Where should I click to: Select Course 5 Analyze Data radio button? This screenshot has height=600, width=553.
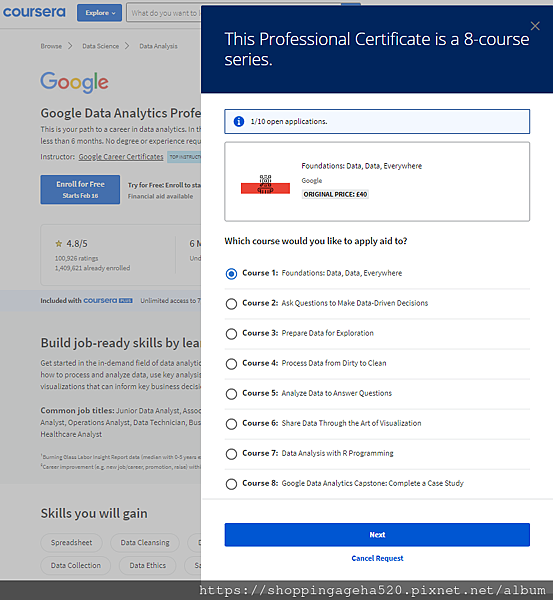coord(231,394)
